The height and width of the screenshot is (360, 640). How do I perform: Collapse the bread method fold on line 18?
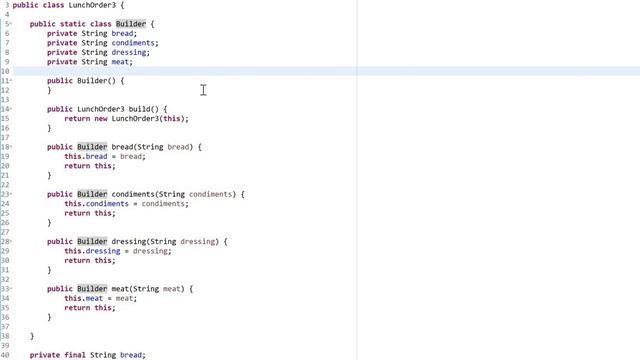coord(11,147)
